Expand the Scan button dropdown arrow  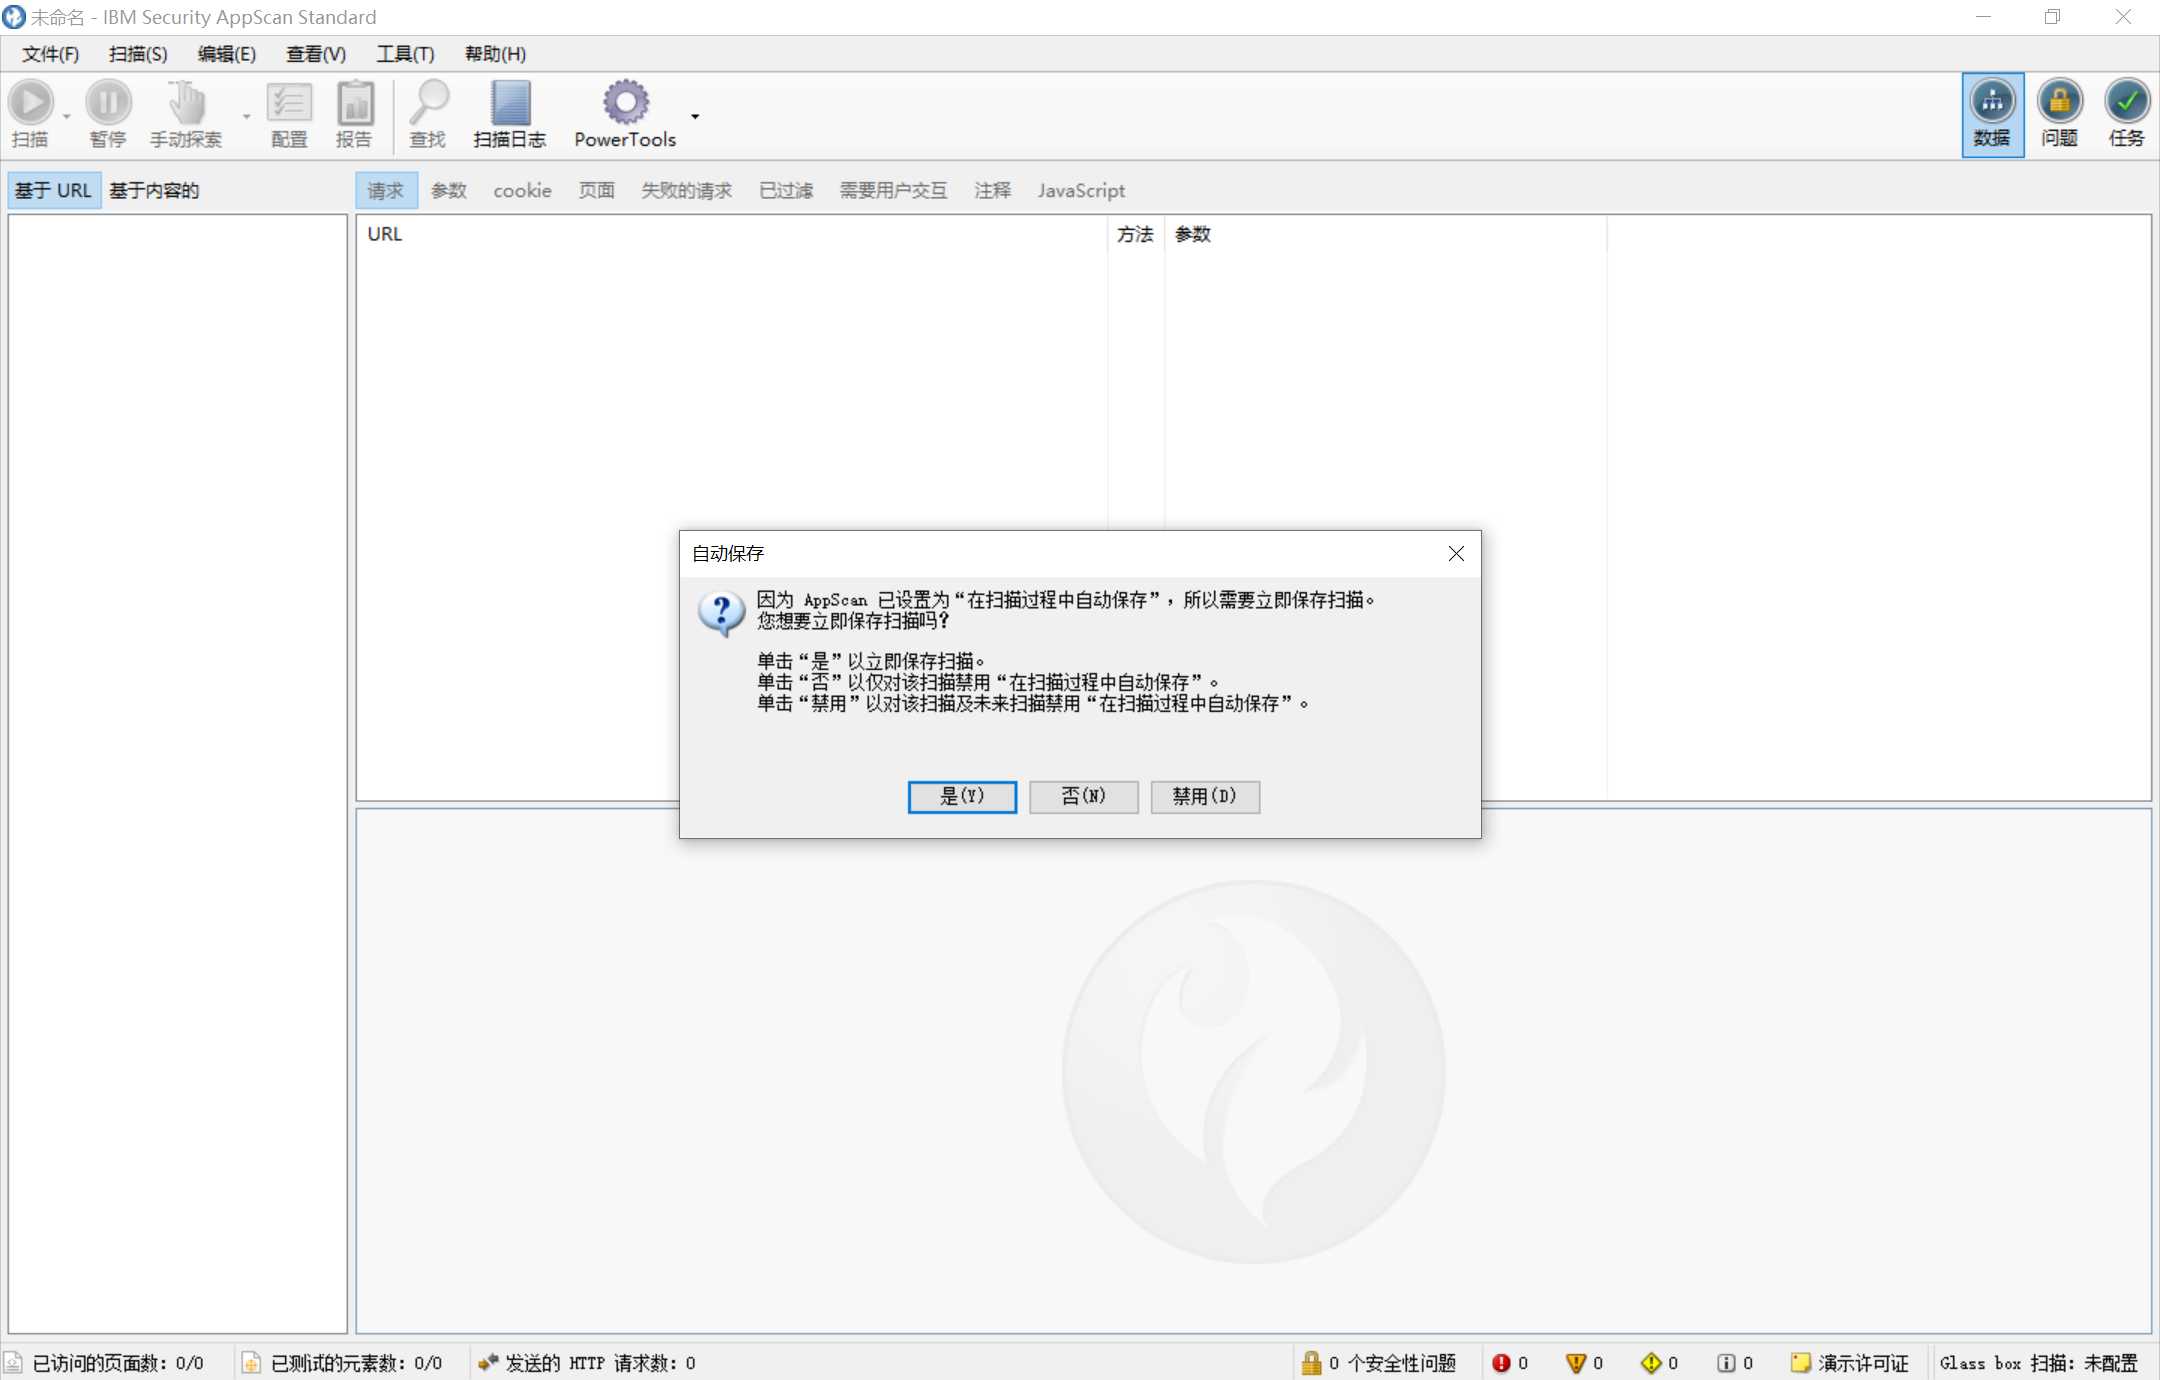[67, 116]
